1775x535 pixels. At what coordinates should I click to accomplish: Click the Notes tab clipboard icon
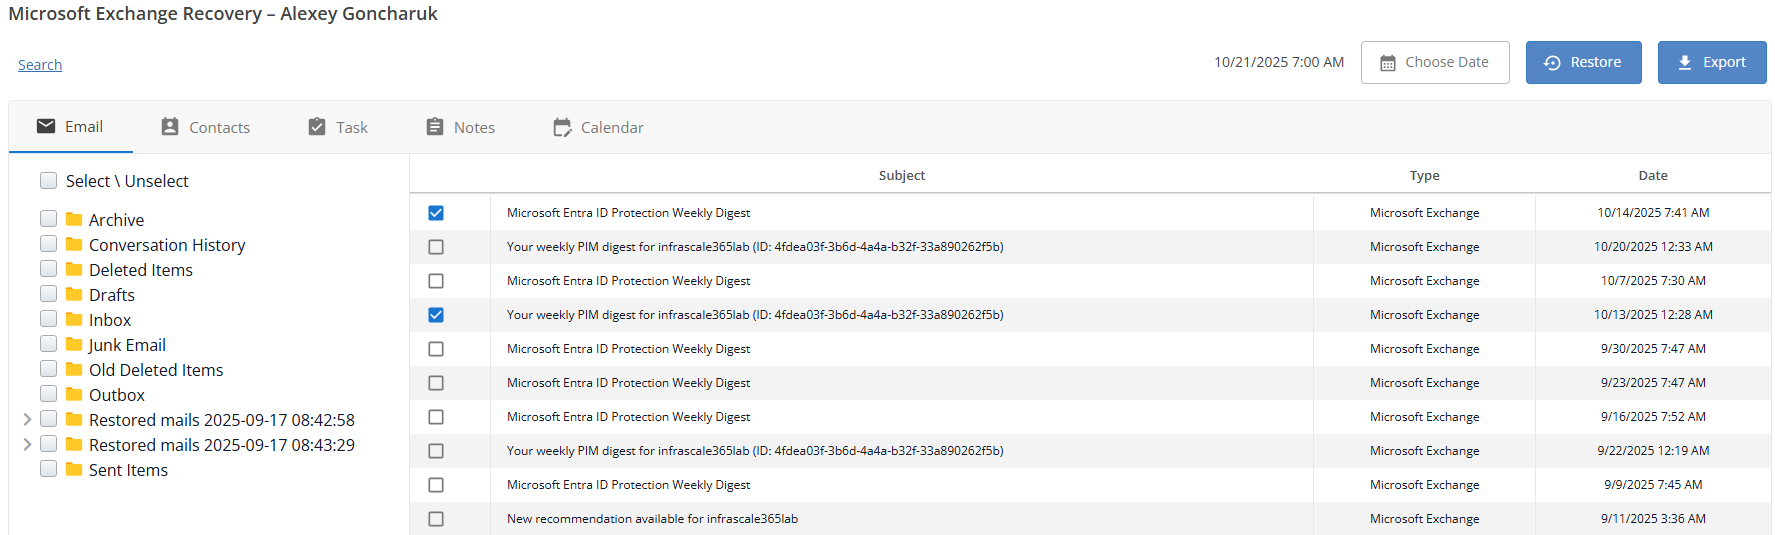coord(435,127)
